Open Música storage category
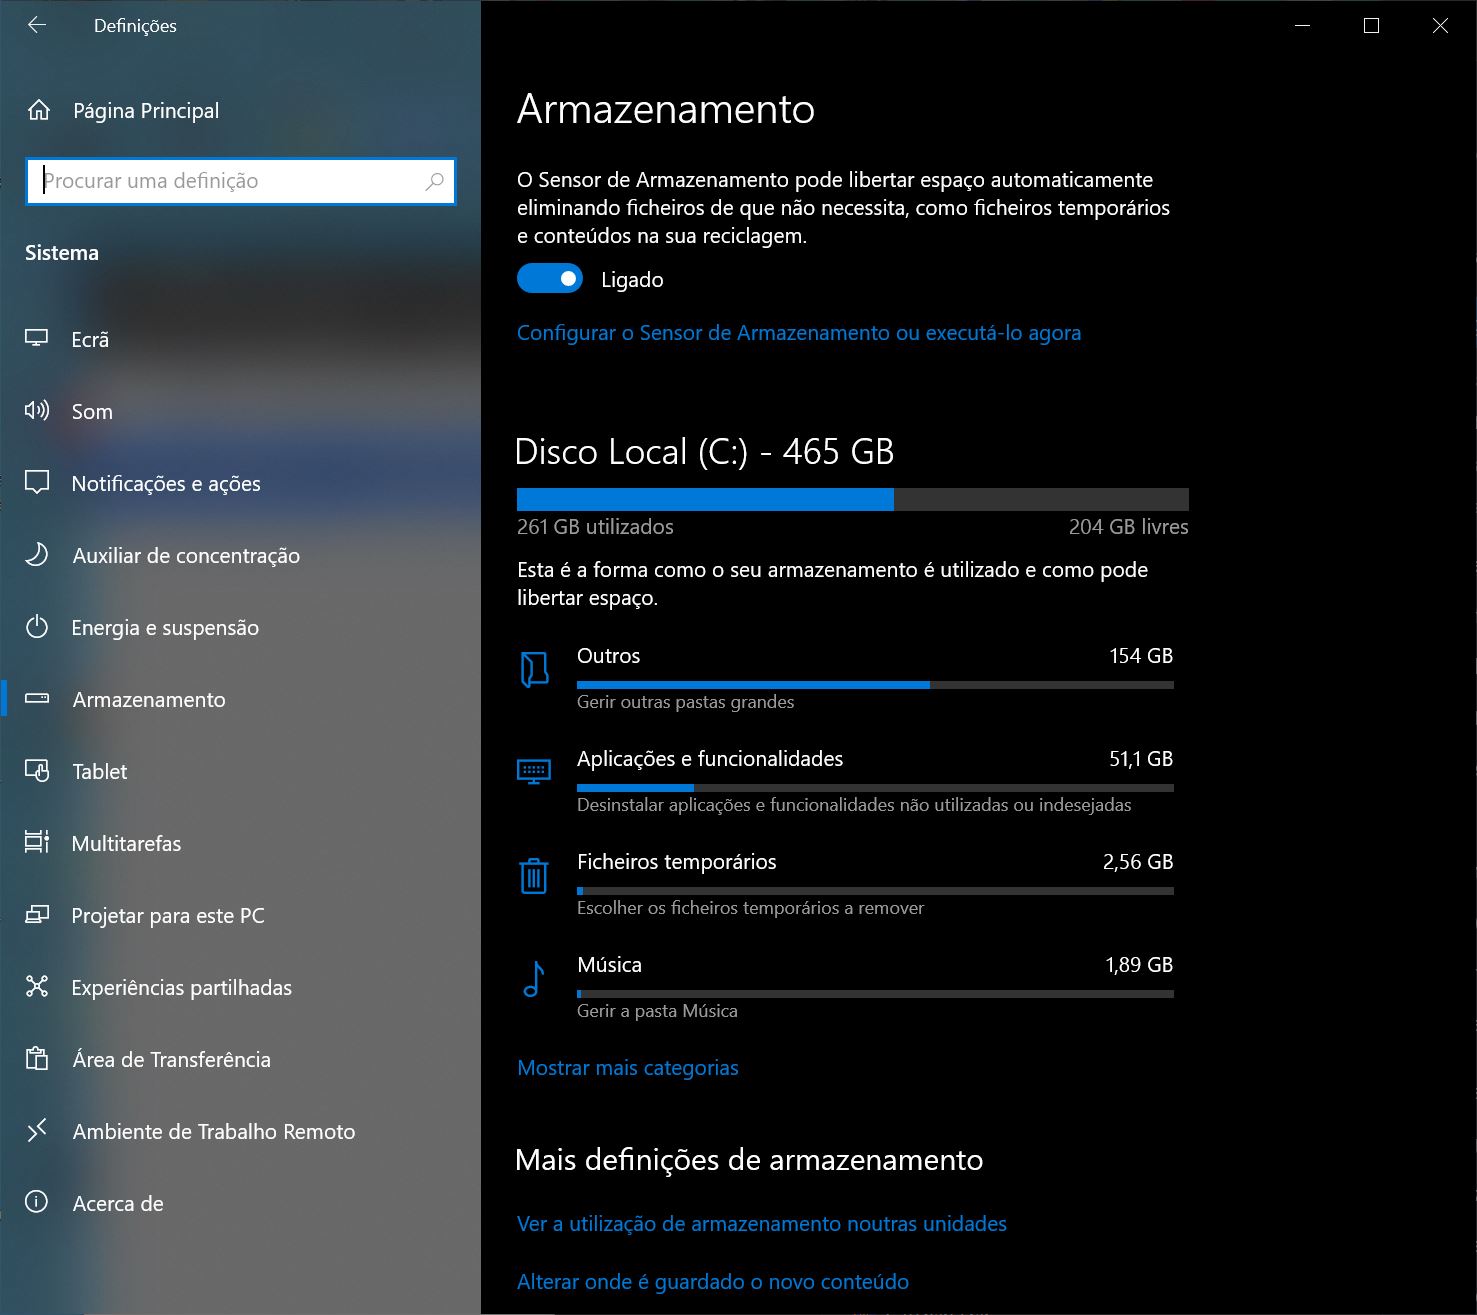Viewport: 1477px width, 1315px height. [x=846, y=987]
